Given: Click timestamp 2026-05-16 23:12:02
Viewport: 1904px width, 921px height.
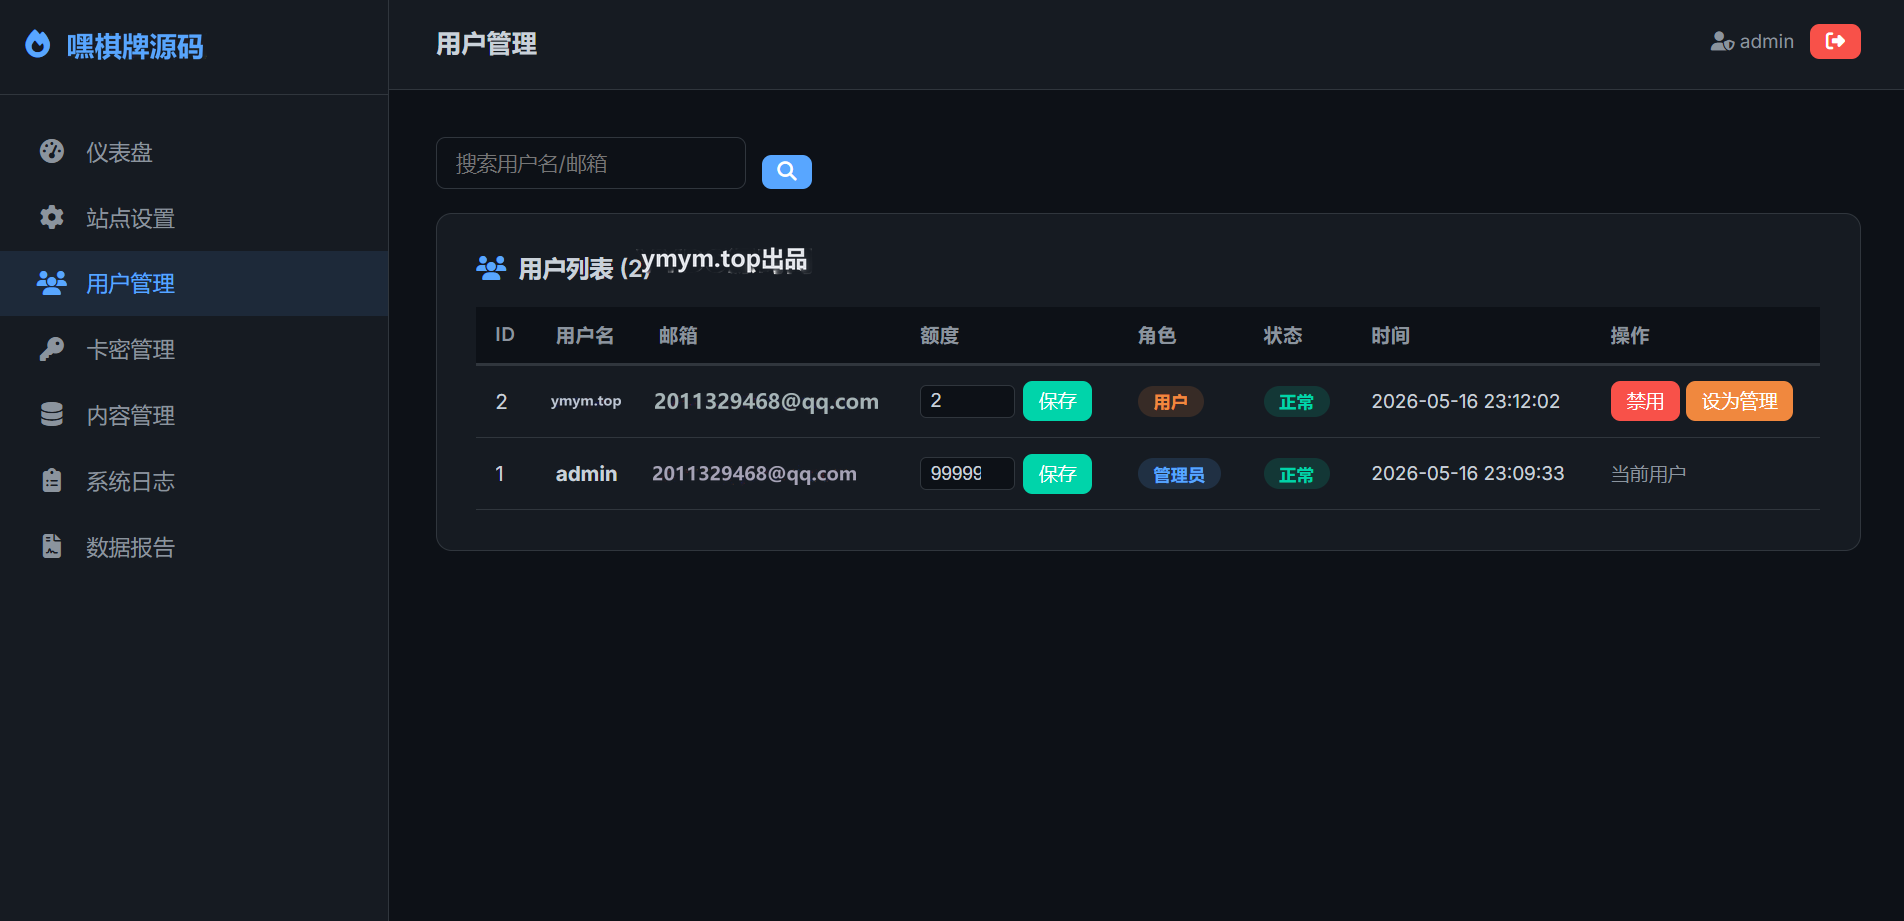Looking at the screenshot, I should pos(1465,401).
